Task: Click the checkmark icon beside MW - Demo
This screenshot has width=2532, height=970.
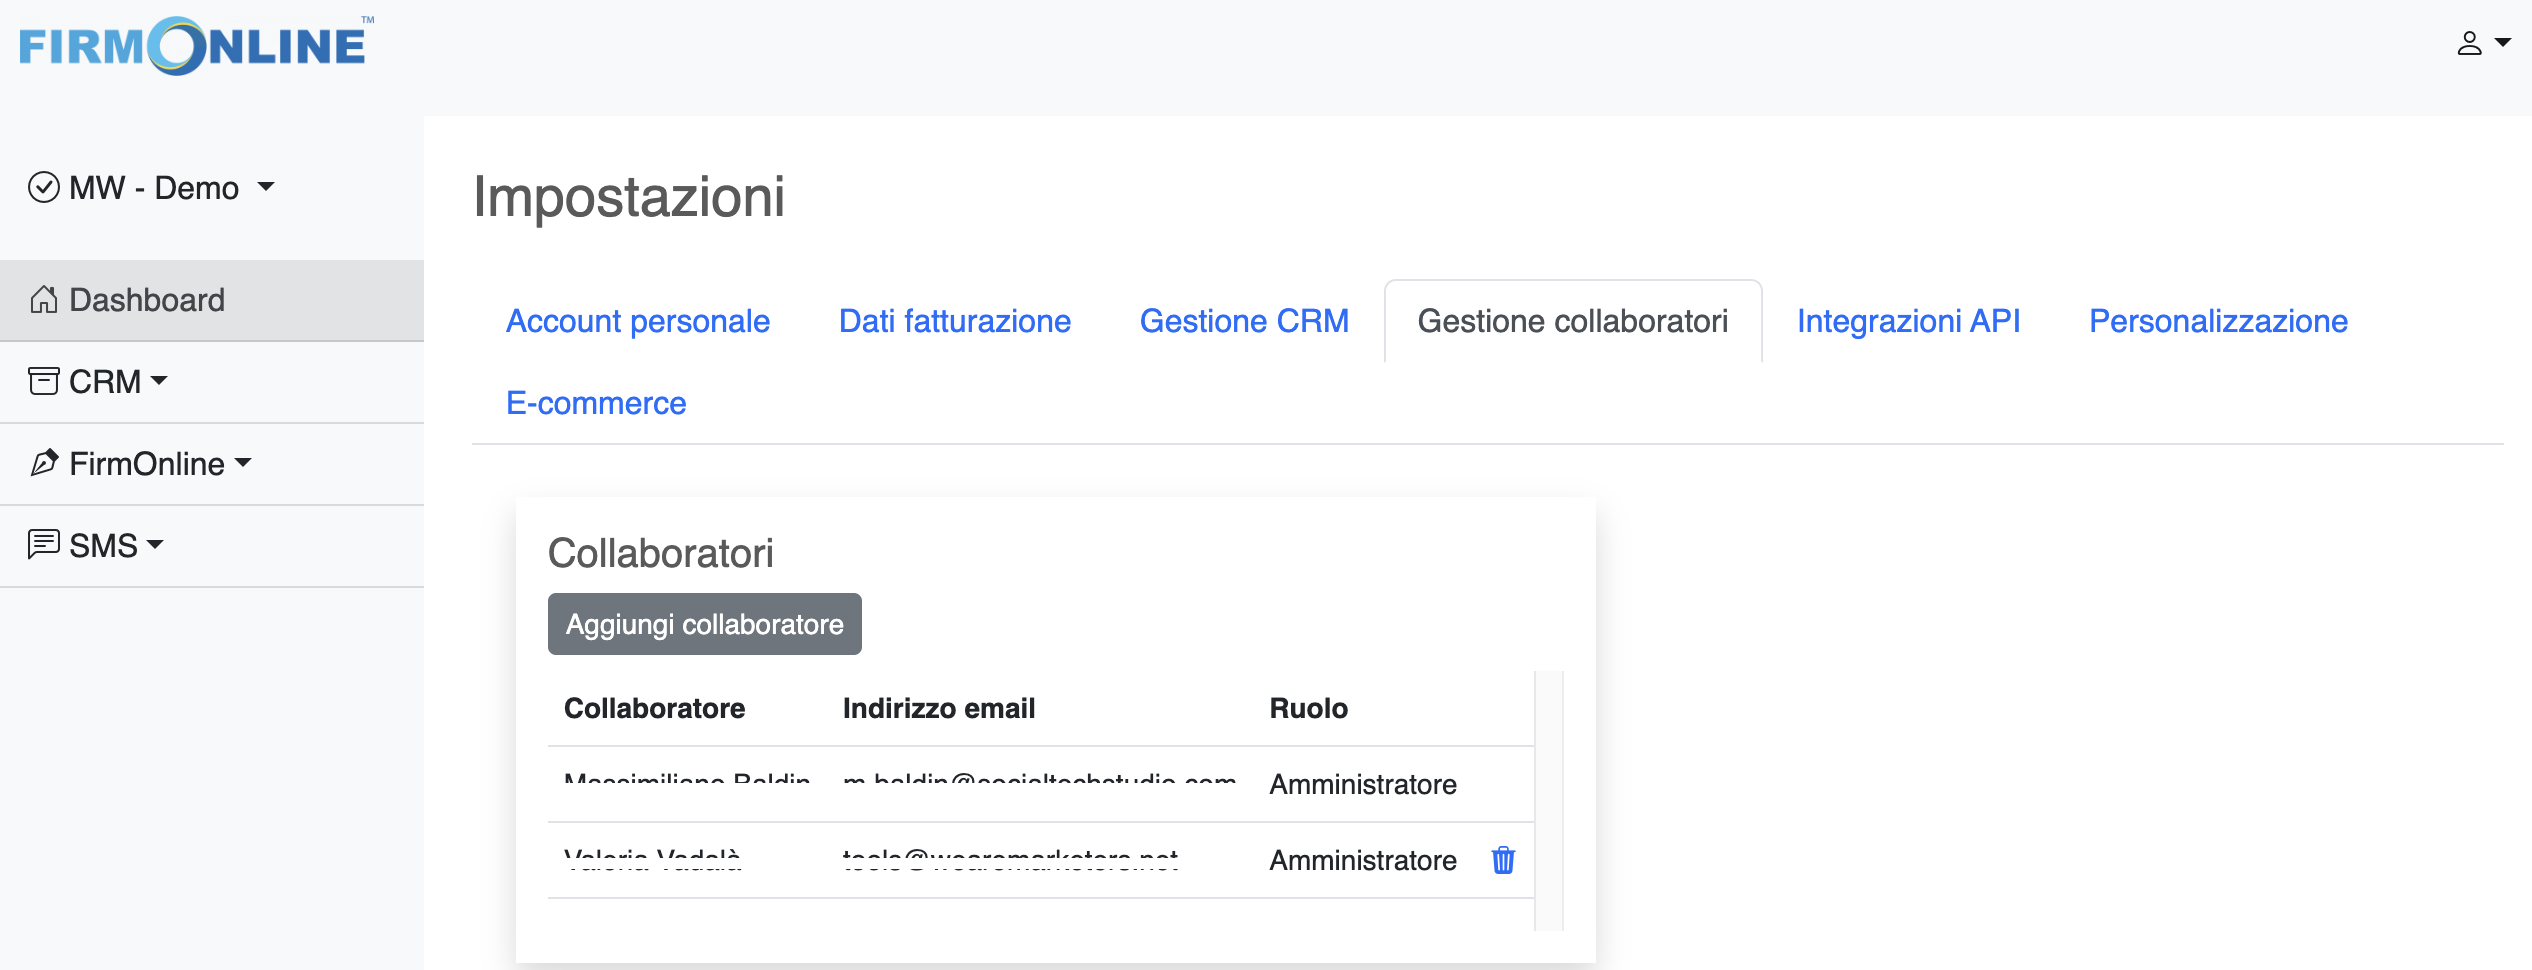Action: 44,186
